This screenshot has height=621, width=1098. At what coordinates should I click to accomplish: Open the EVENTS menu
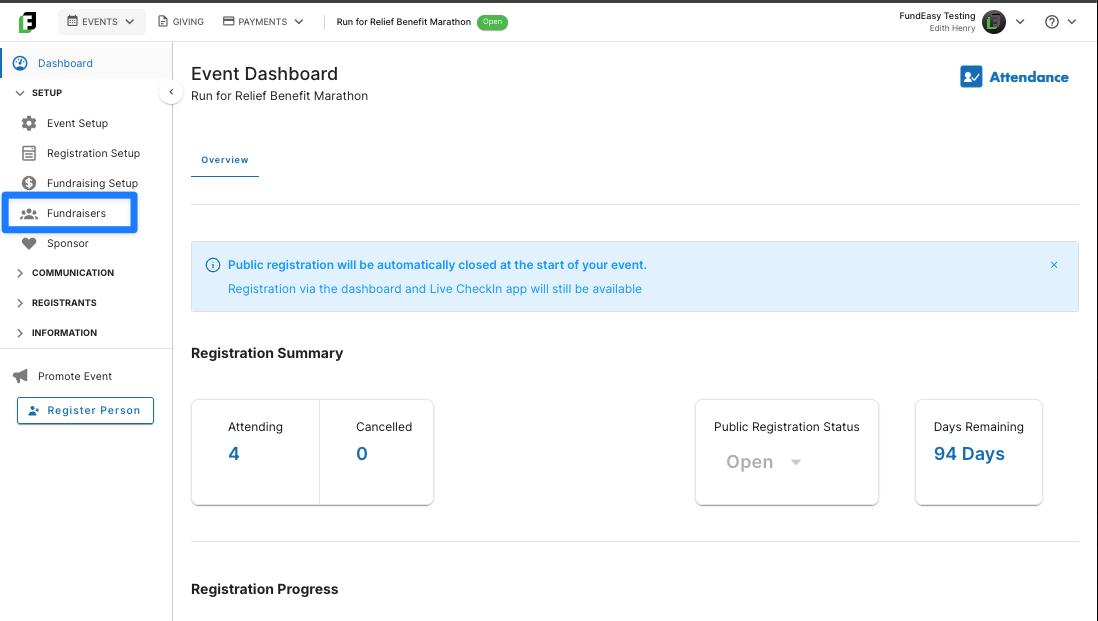click(101, 22)
